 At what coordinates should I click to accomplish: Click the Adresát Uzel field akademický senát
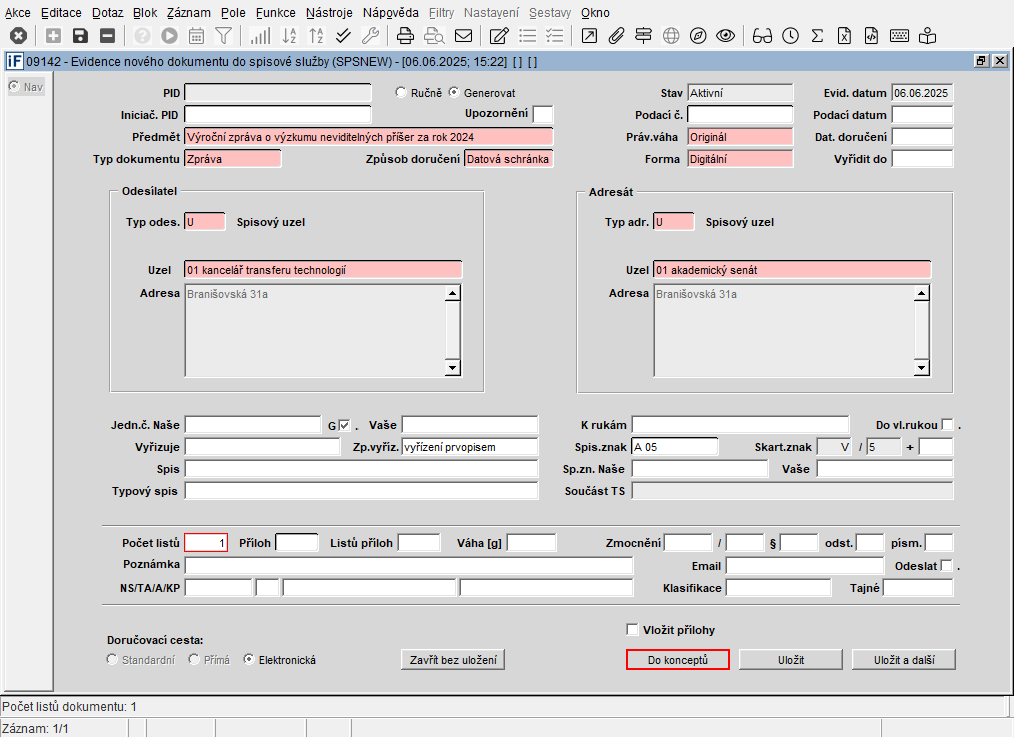(792, 270)
